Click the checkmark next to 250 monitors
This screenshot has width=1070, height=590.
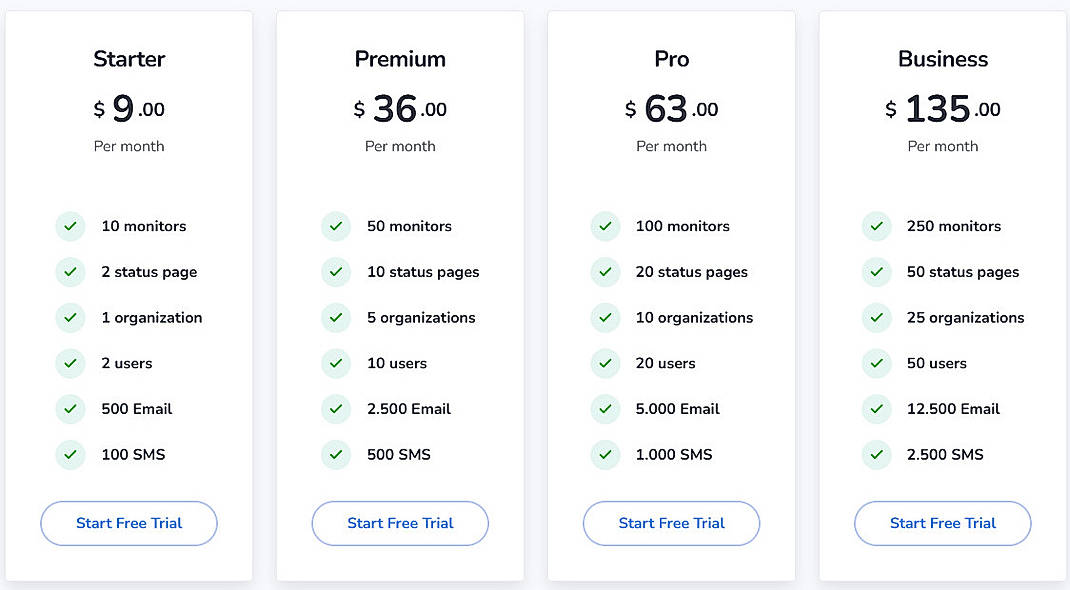[876, 226]
